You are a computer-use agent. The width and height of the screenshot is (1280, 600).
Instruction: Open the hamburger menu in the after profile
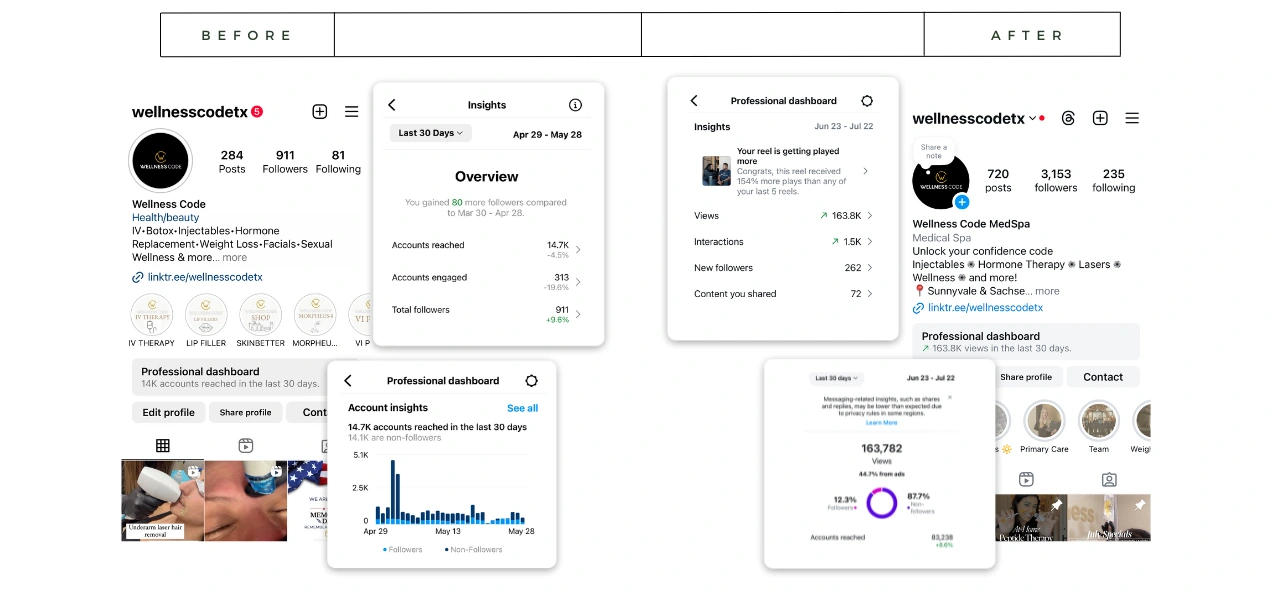[1132, 118]
